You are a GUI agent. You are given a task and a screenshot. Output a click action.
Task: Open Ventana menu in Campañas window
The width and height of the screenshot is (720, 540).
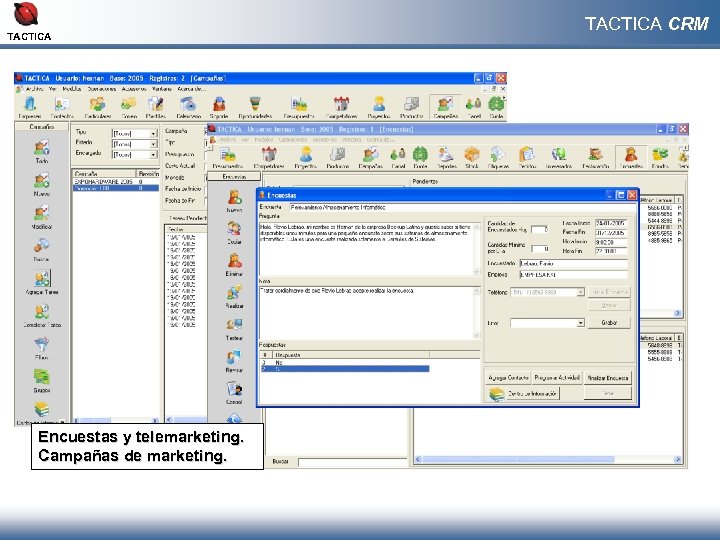pyautogui.click(x=162, y=89)
